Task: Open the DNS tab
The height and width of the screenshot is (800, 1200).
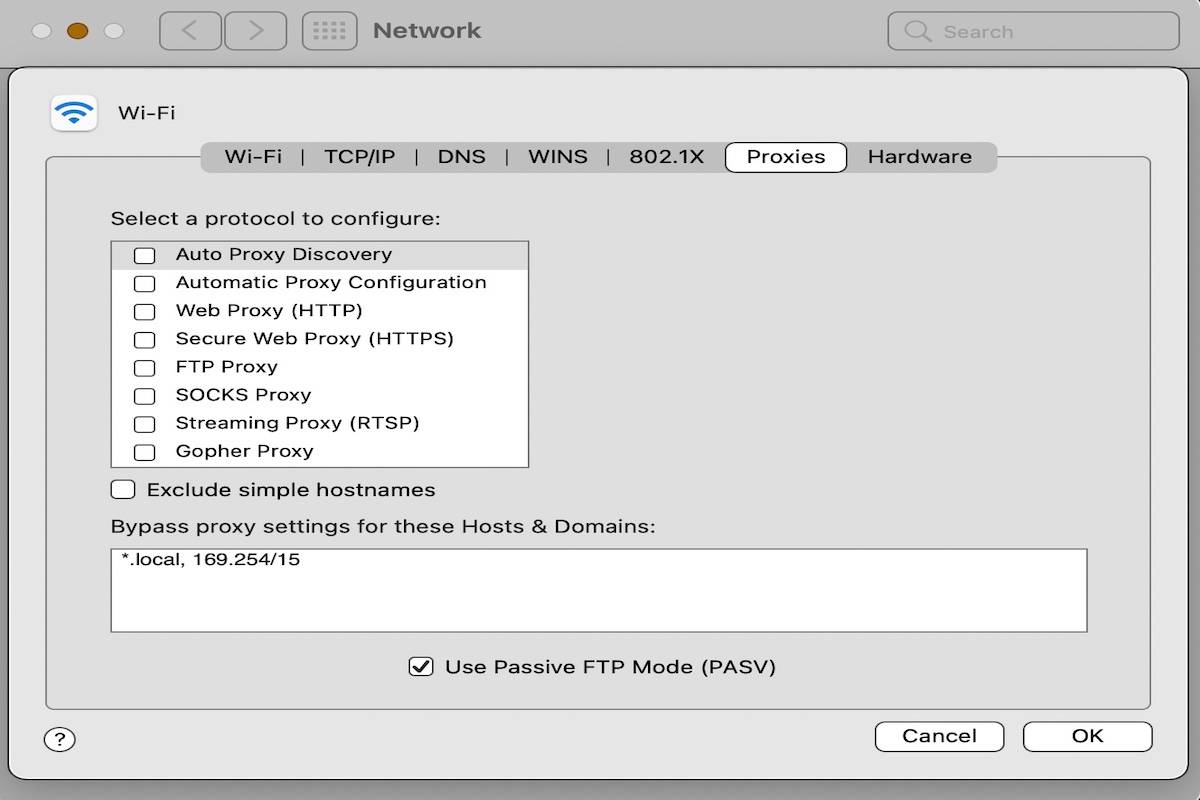Action: tap(461, 156)
